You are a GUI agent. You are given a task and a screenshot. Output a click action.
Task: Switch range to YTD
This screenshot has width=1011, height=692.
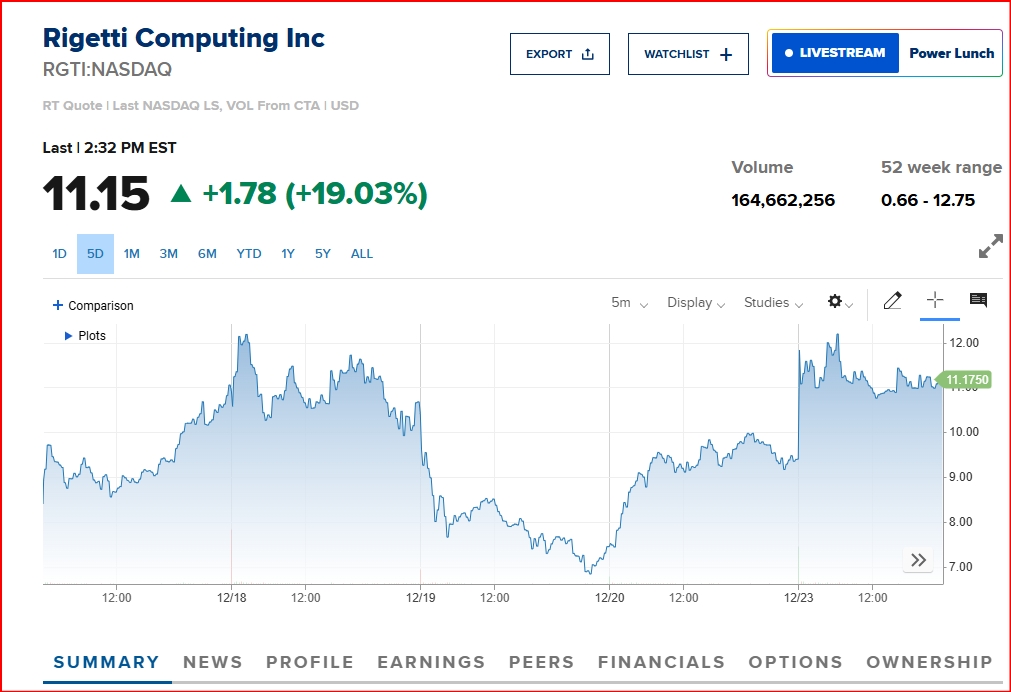(249, 254)
